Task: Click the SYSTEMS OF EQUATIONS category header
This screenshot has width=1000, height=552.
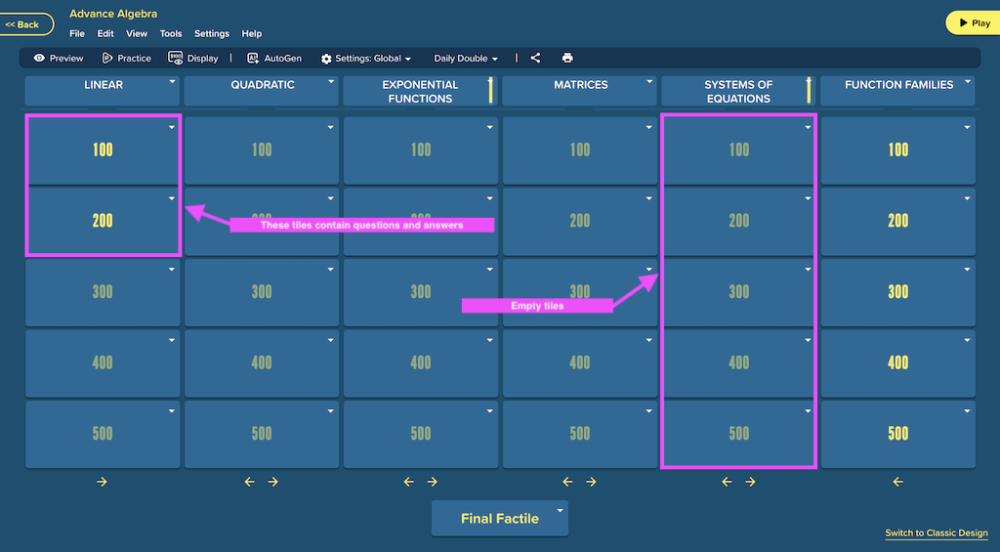Action: tap(739, 91)
